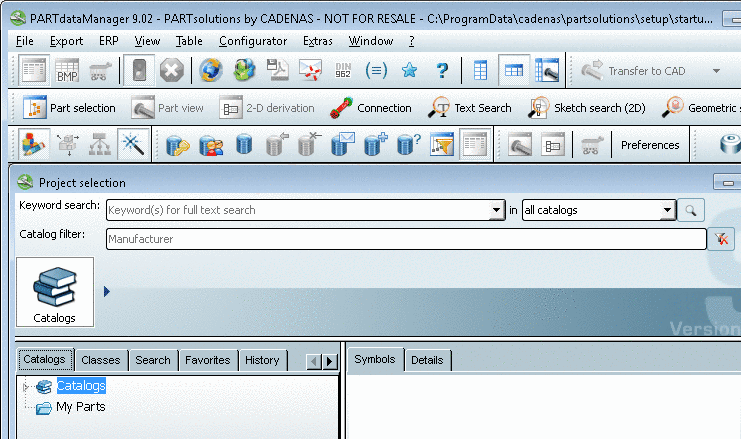The width and height of the screenshot is (741, 439).
Task: Open the File menu
Action: pos(25,41)
